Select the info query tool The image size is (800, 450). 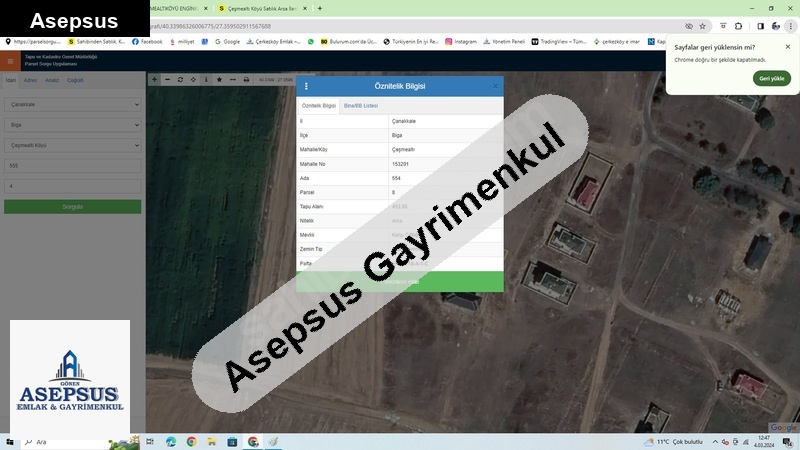tap(206, 79)
